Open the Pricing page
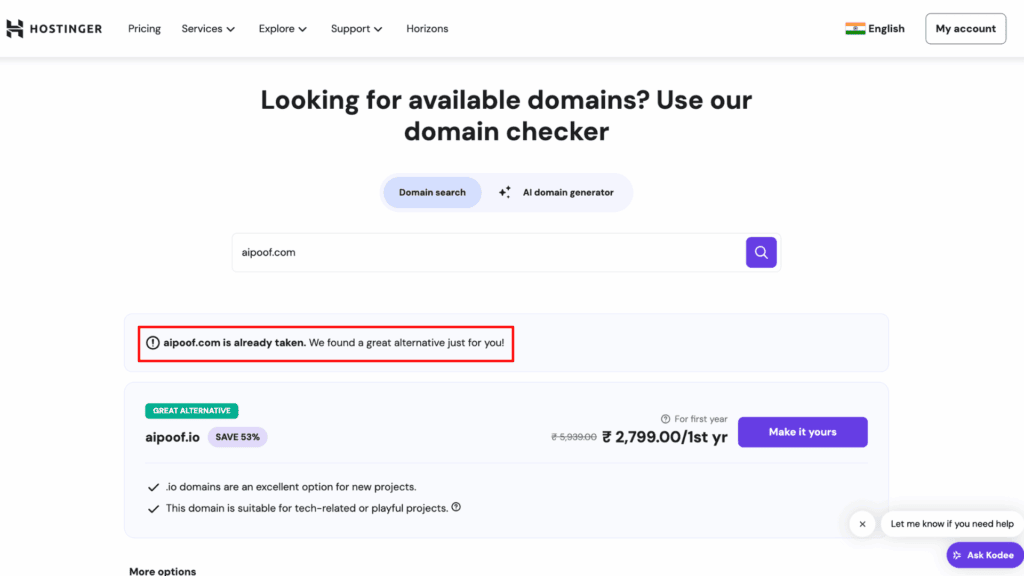The image size is (1024, 576). coord(144,28)
